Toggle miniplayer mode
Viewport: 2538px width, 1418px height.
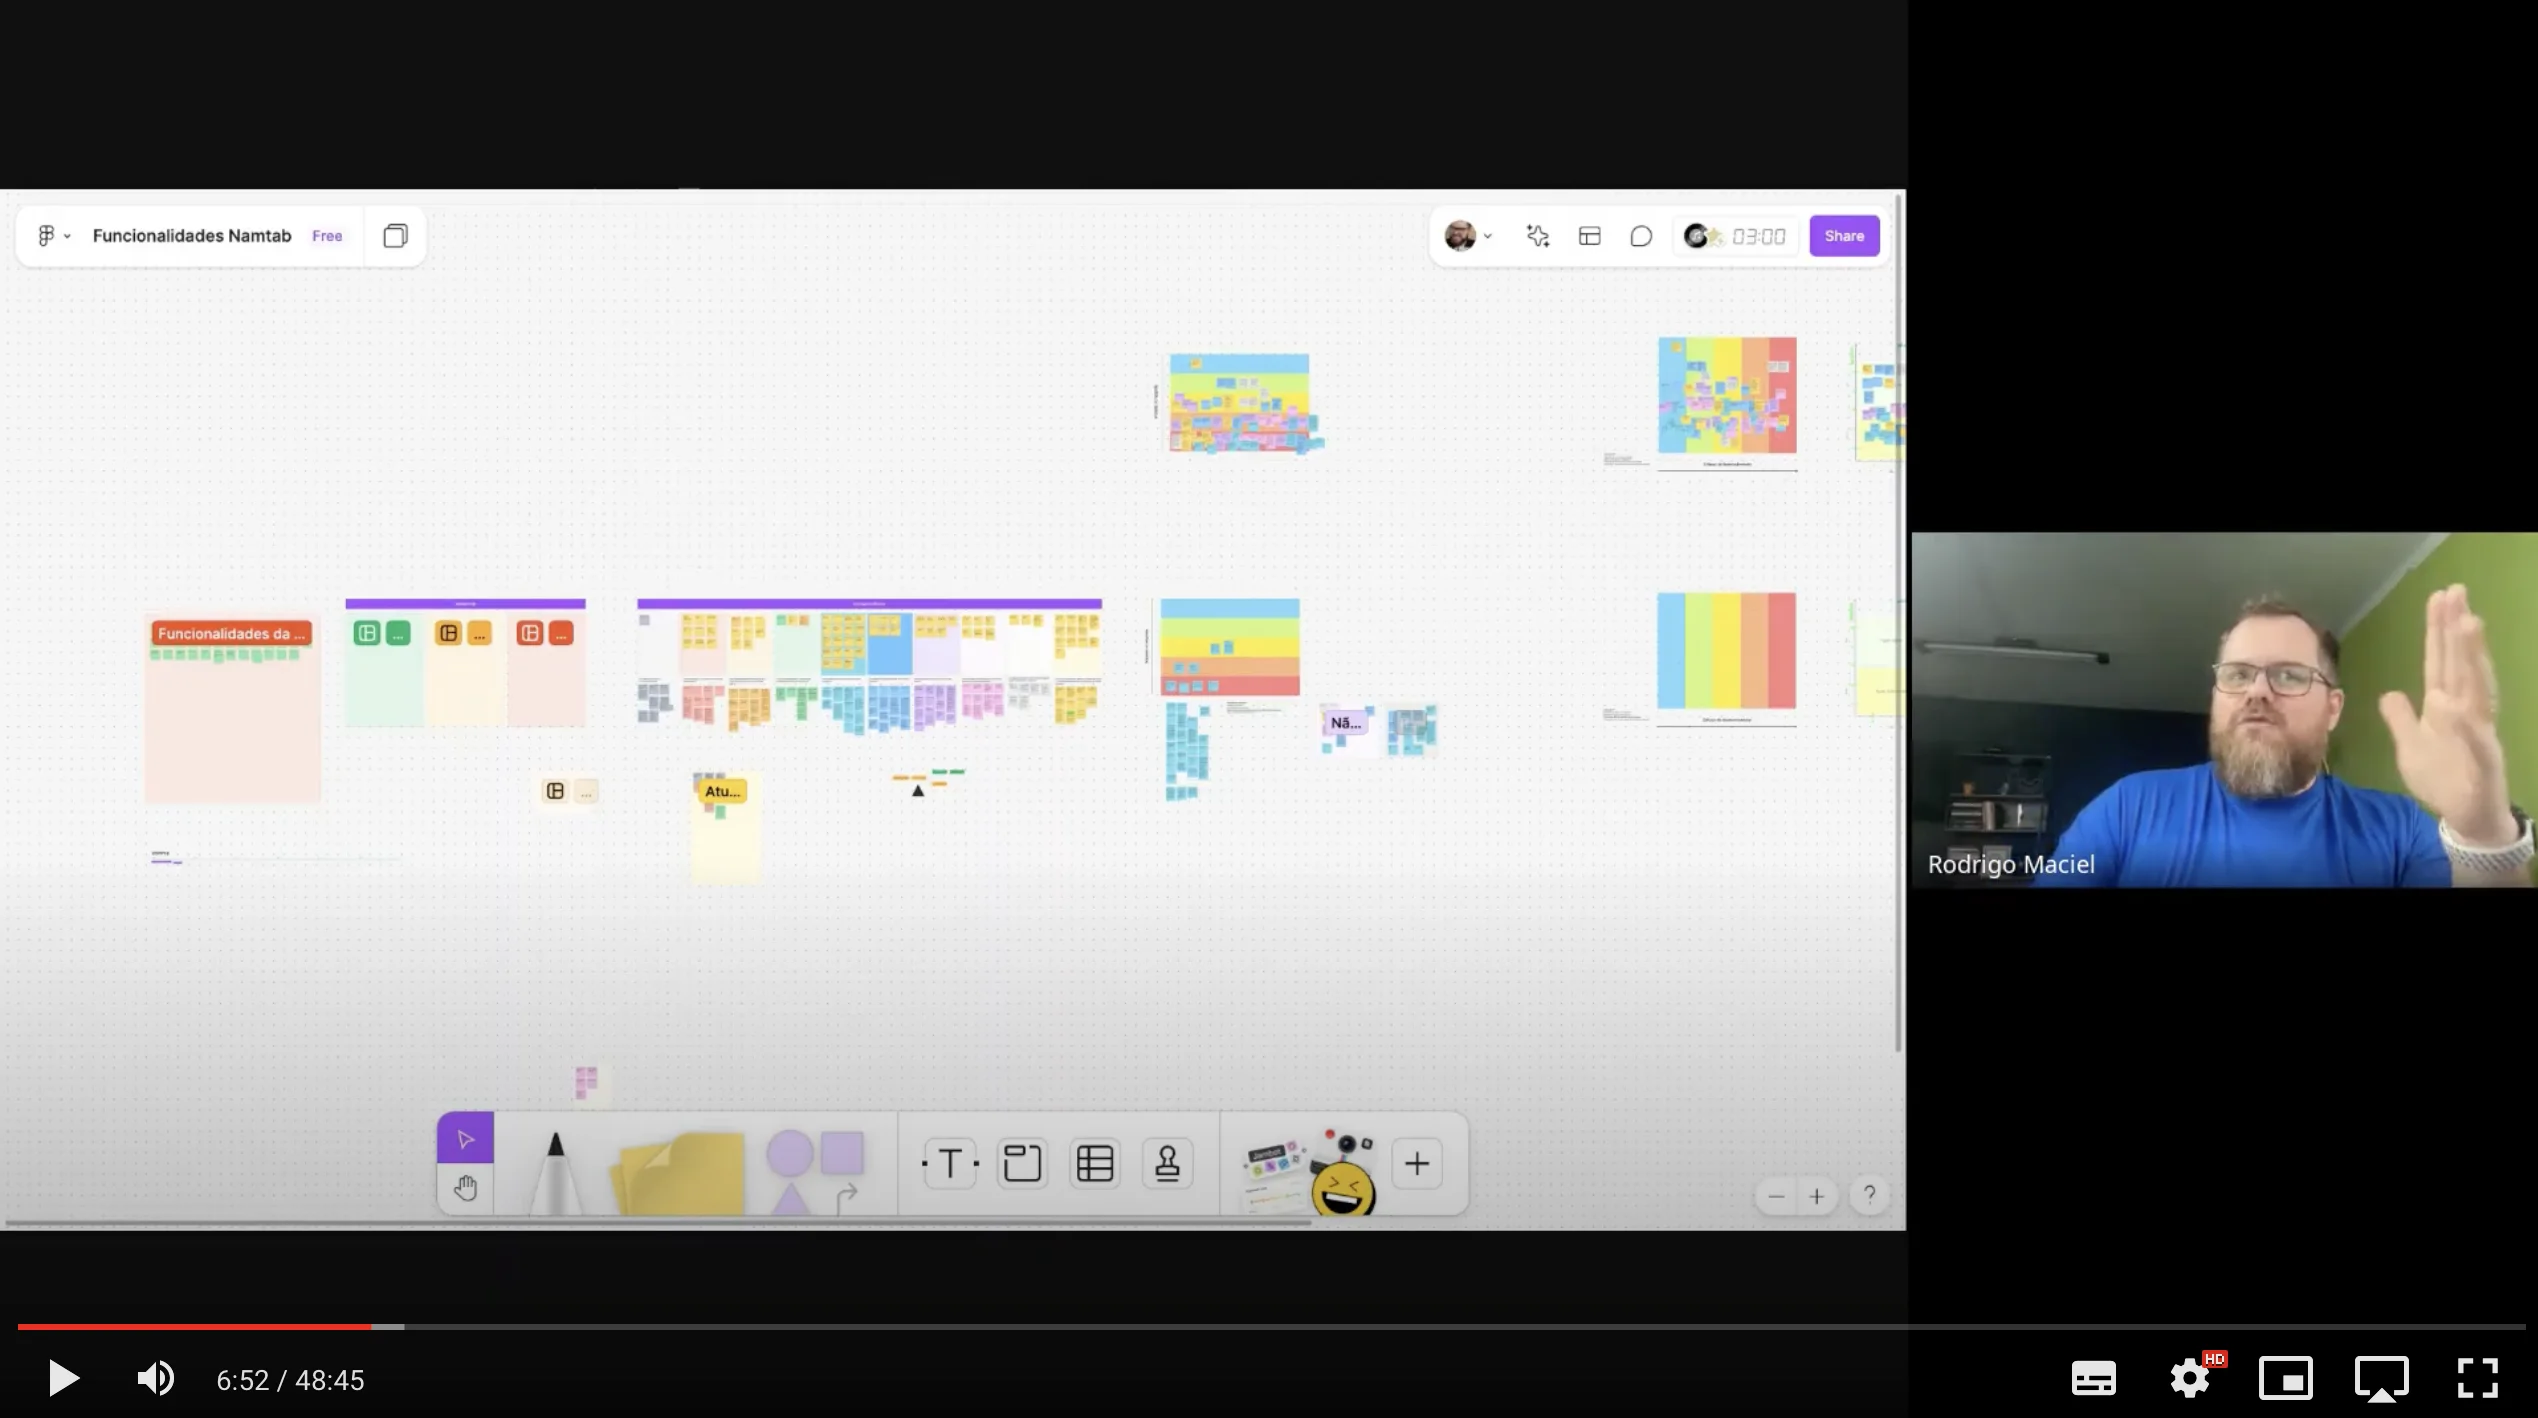[x=2286, y=1378]
